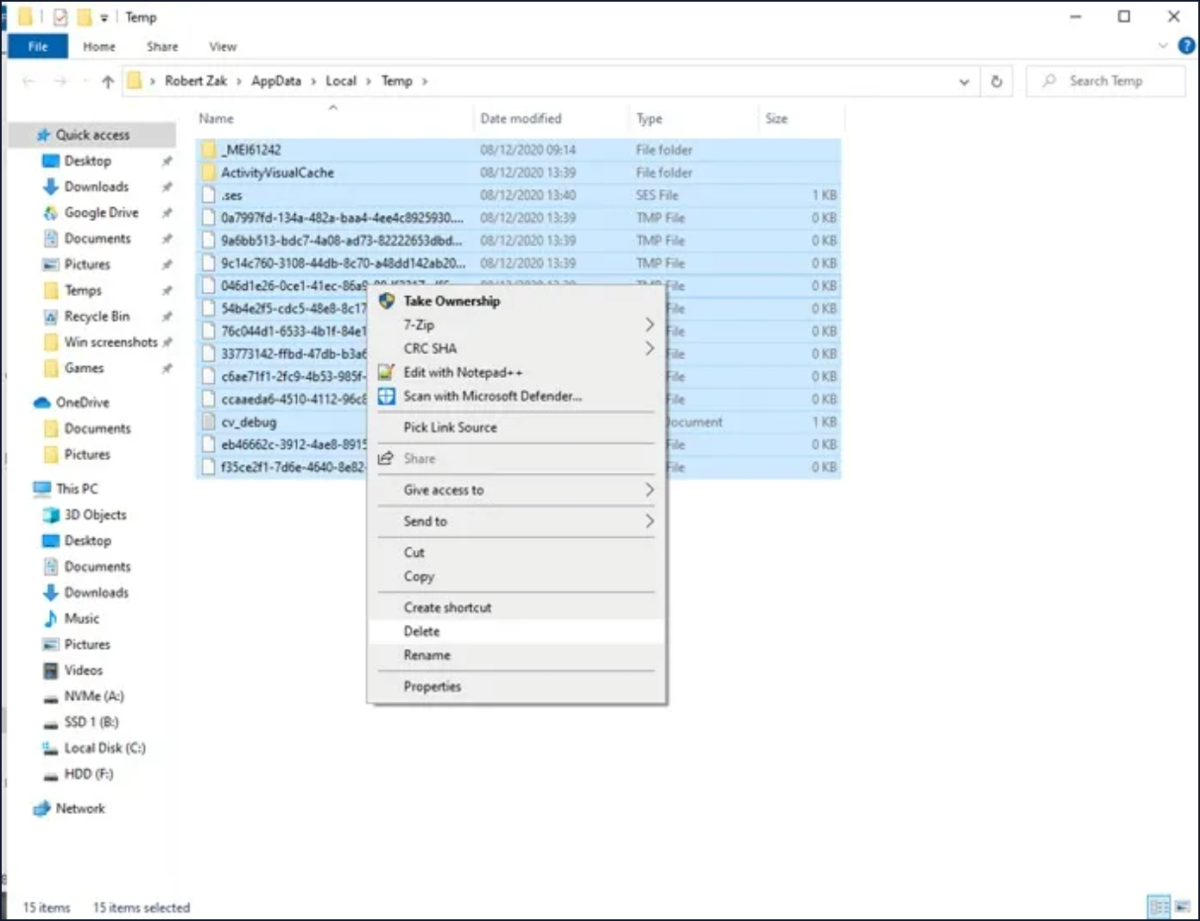Click the Share icon in context menu
The height and width of the screenshot is (921, 1200).
388,458
